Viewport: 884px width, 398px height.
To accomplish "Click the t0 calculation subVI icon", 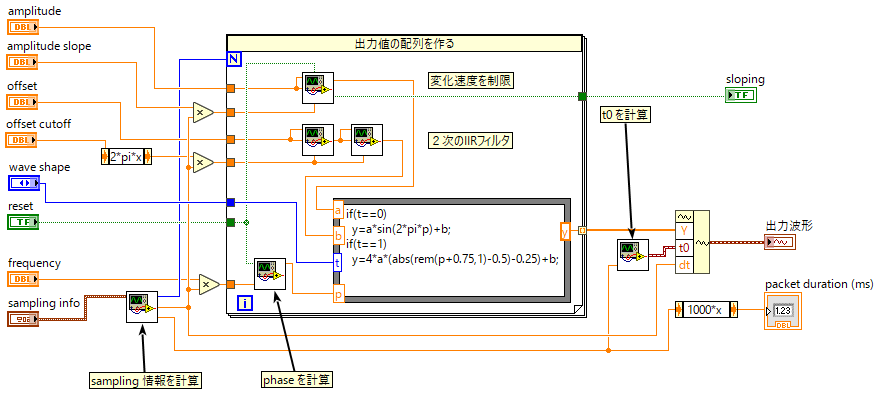I will click(x=633, y=255).
